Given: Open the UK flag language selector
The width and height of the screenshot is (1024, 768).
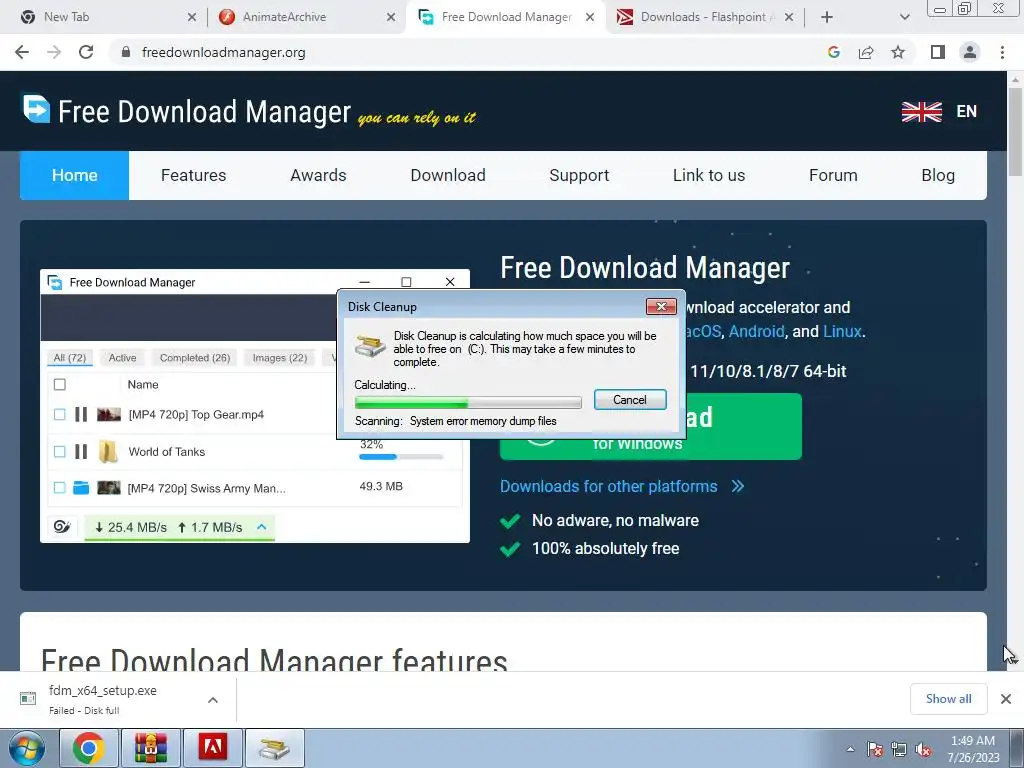Looking at the screenshot, I should 921,112.
